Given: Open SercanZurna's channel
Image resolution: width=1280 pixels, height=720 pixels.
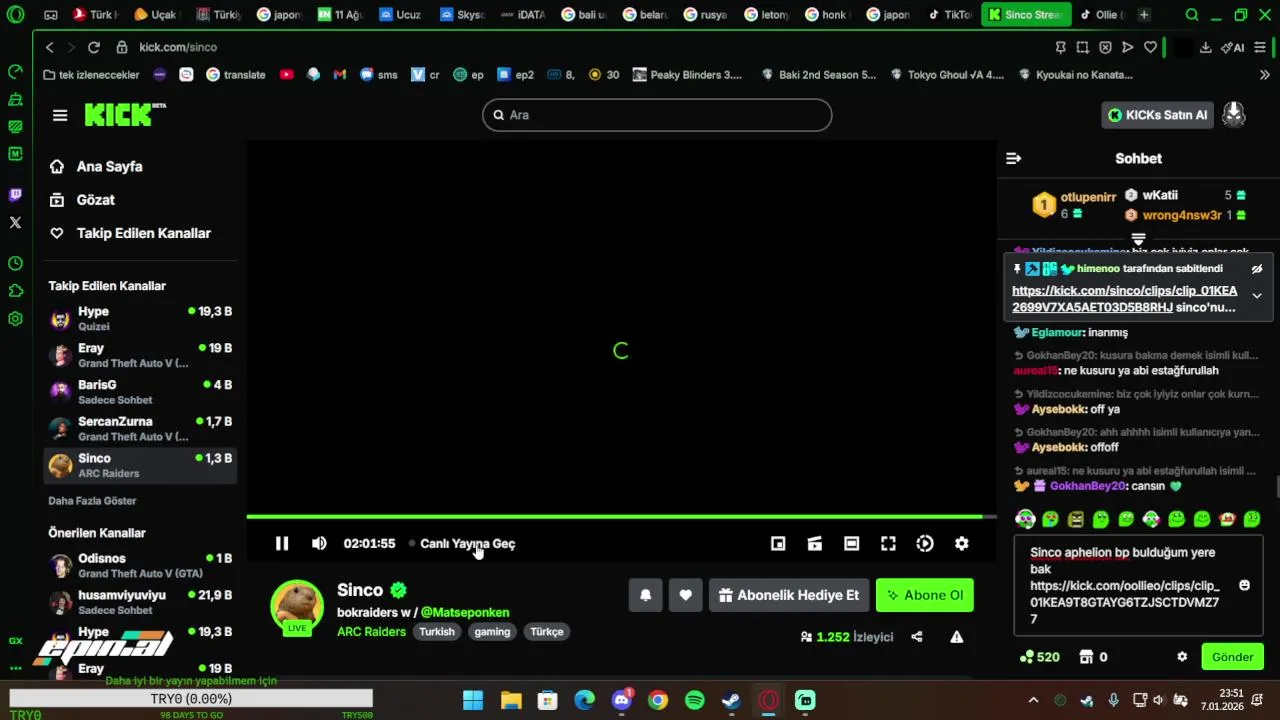Looking at the screenshot, I should (141, 429).
